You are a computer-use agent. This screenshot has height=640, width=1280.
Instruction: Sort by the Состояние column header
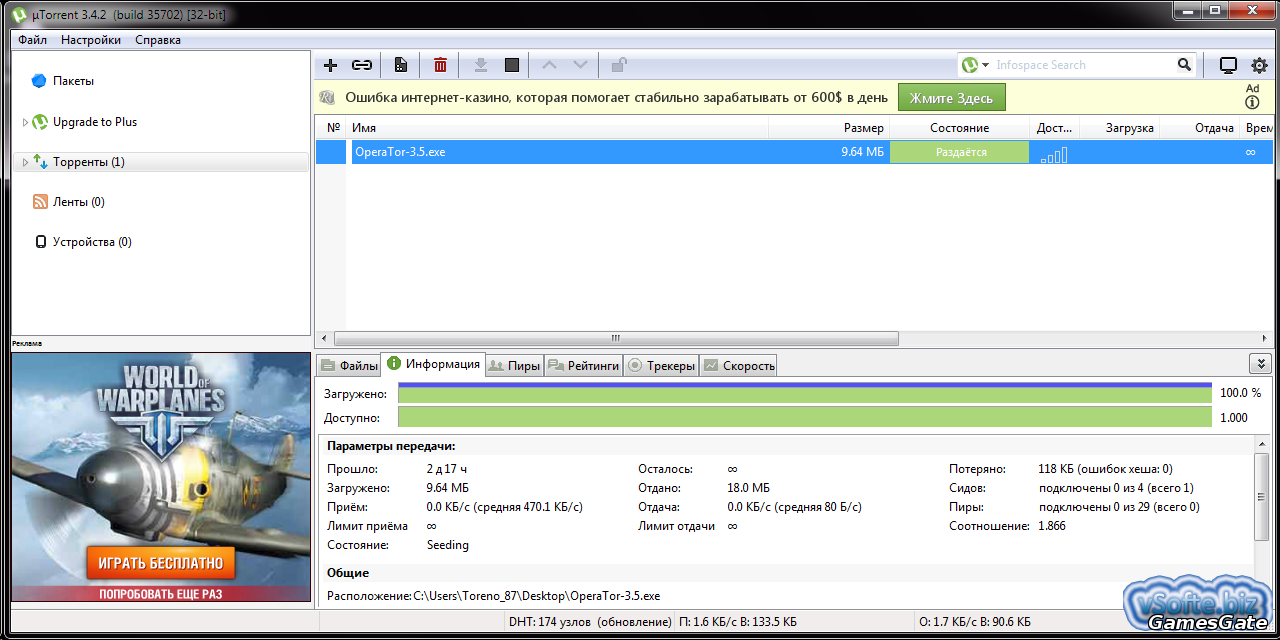[959, 128]
